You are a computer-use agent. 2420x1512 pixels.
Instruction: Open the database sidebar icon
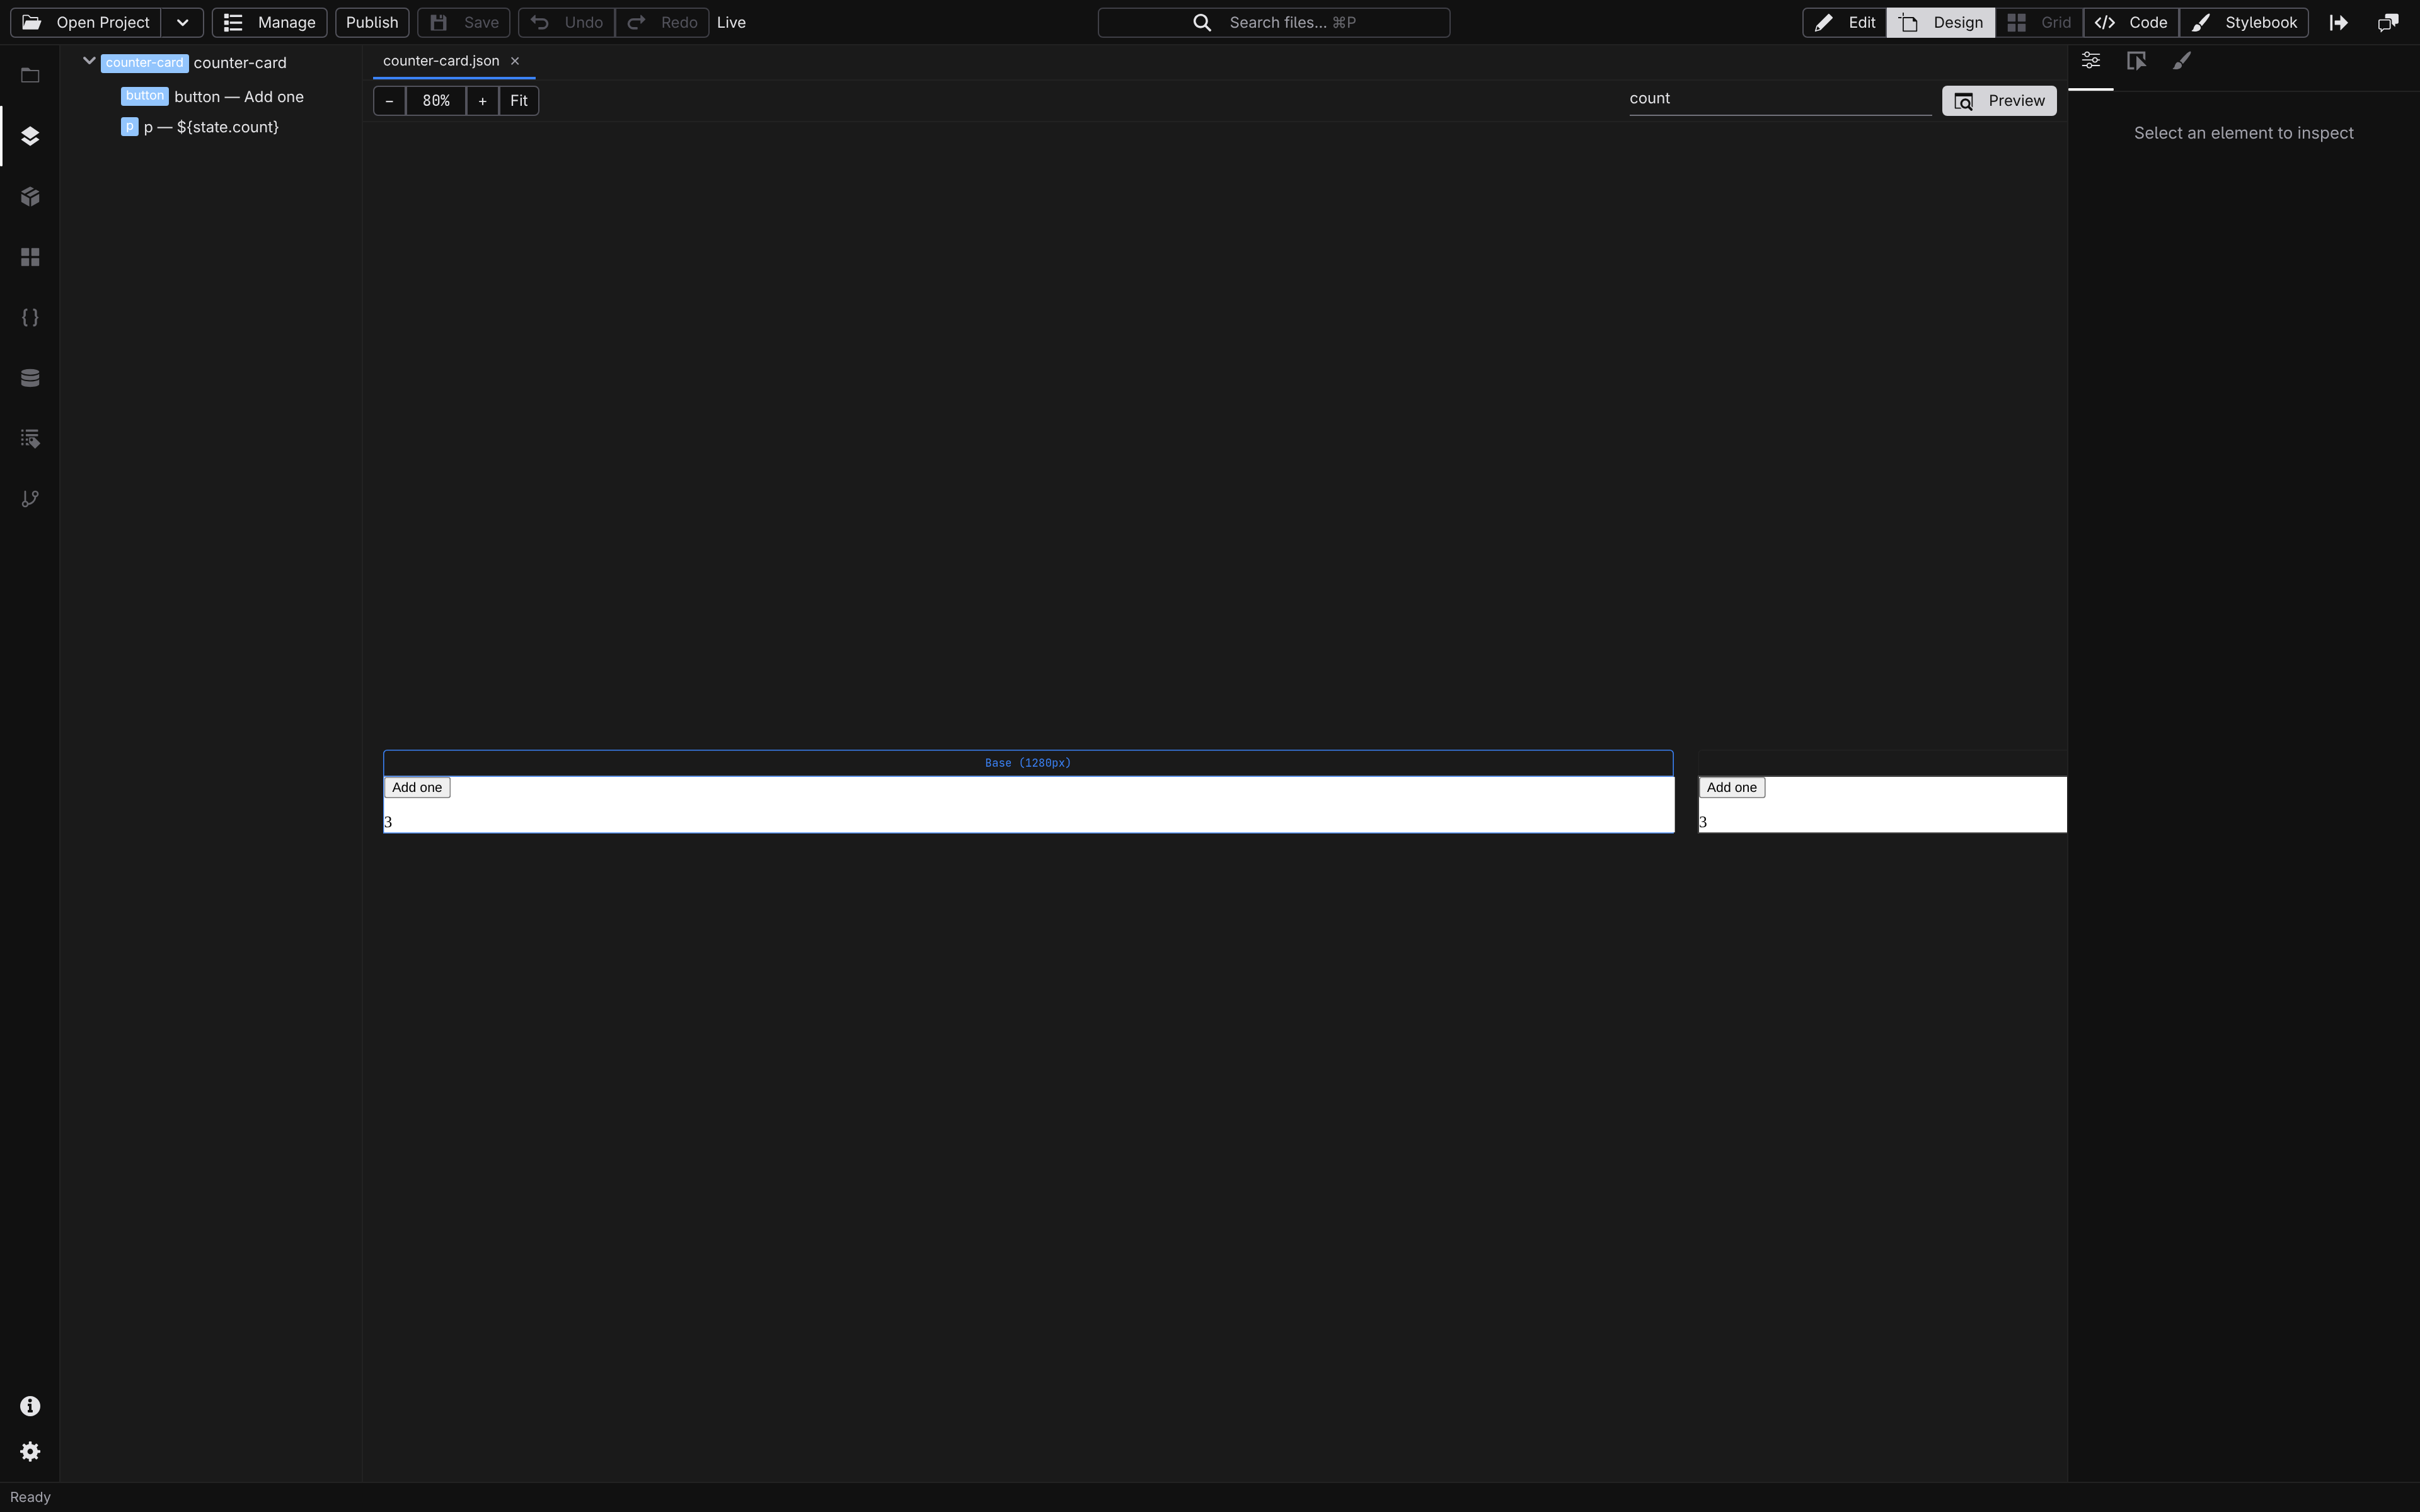pos(30,378)
